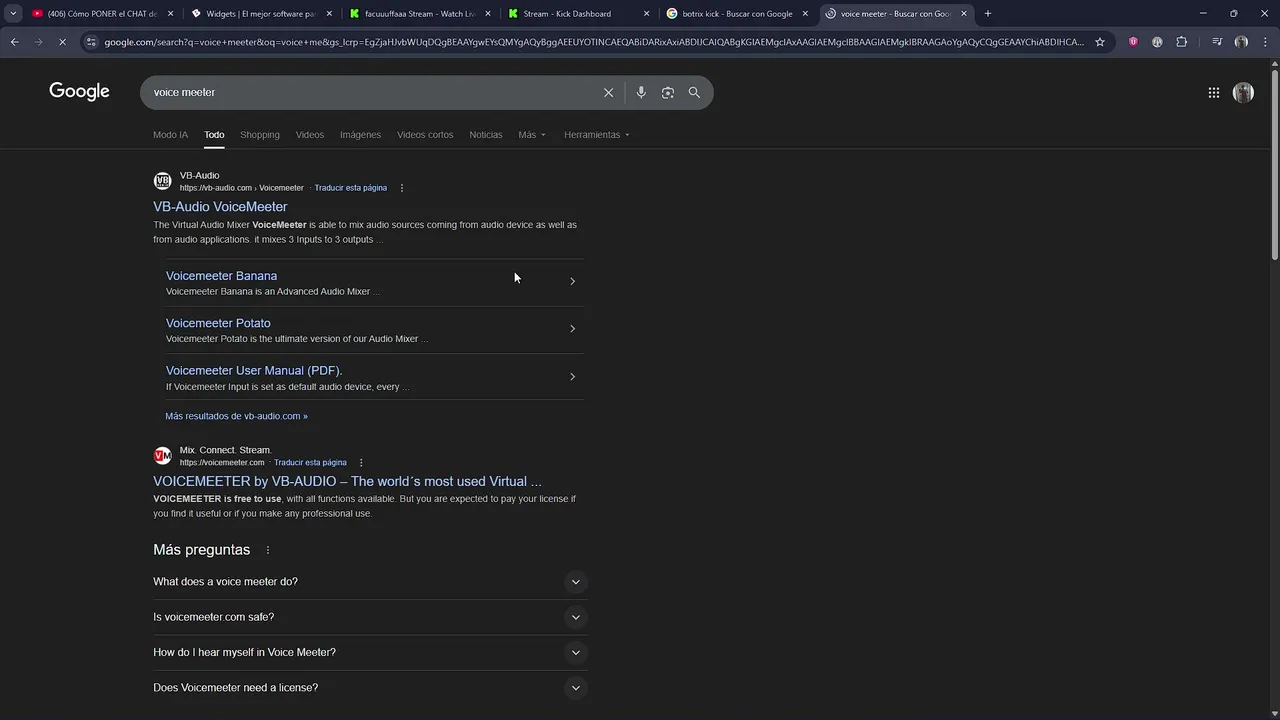
Task: Switch to Noticias results
Action: tap(486, 134)
